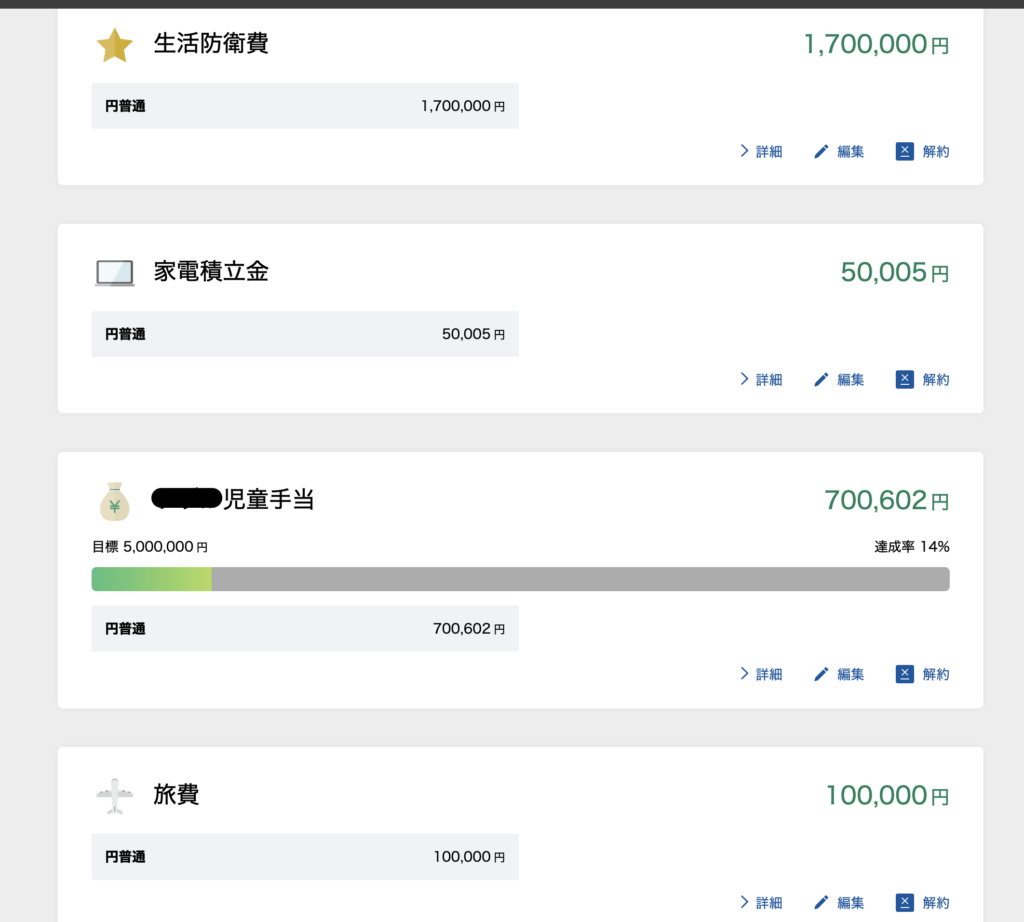Click the gold star icon beside 生活防衛費
Screen dimensions: 1024x922
pos(114,45)
